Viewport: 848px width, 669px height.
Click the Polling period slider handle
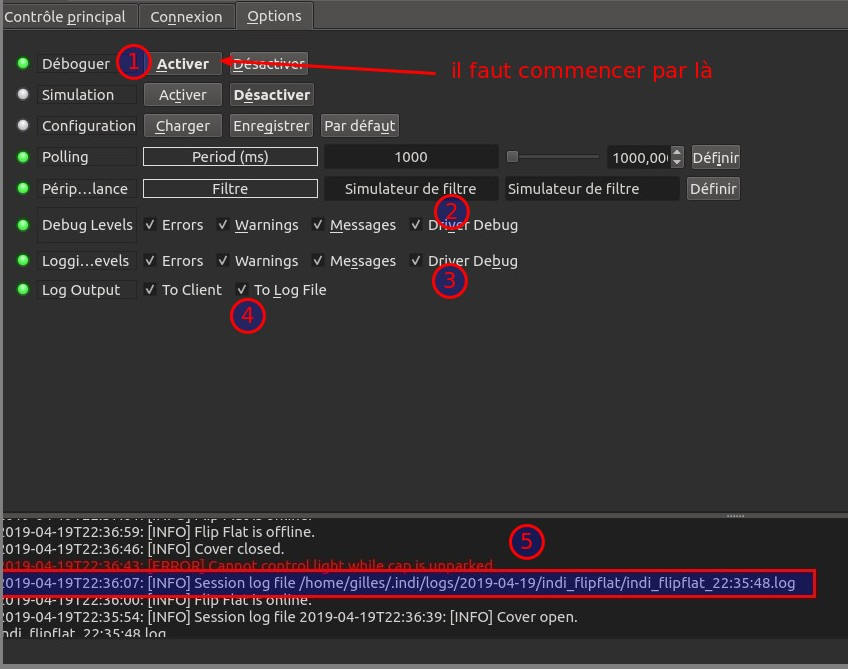(512, 157)
